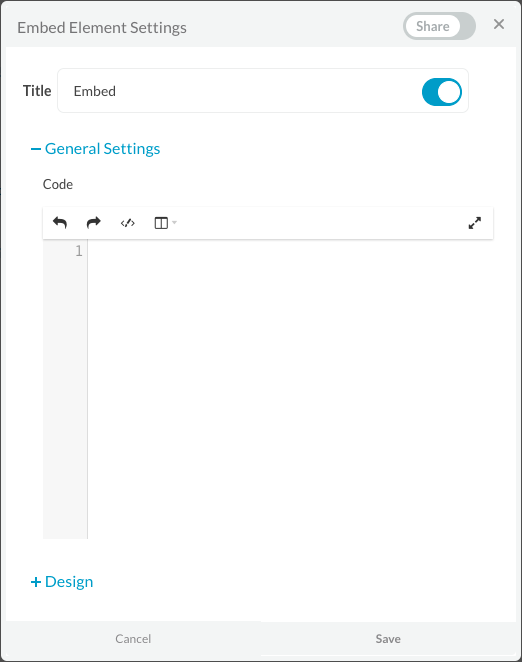This screenshot has width=522, height=662.
Task: Click the redo arrow in code toolbar
Action: [93, 222]
